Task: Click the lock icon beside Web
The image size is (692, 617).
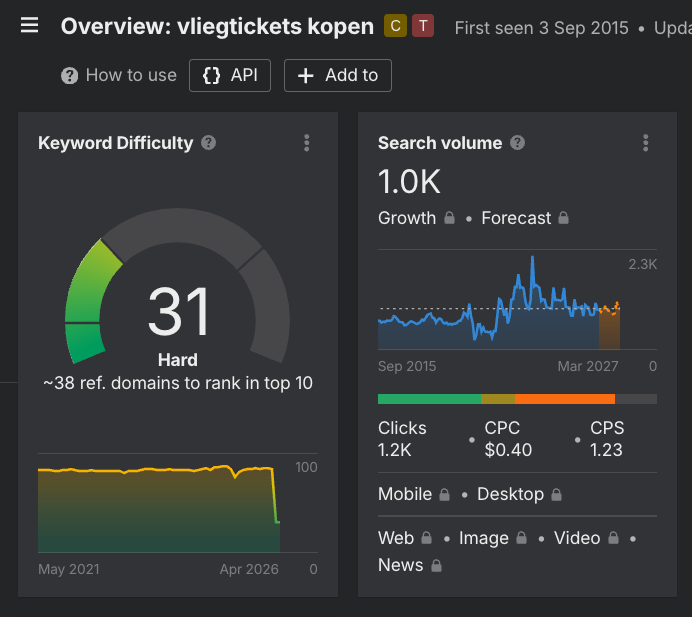Action: pos(426,538)
